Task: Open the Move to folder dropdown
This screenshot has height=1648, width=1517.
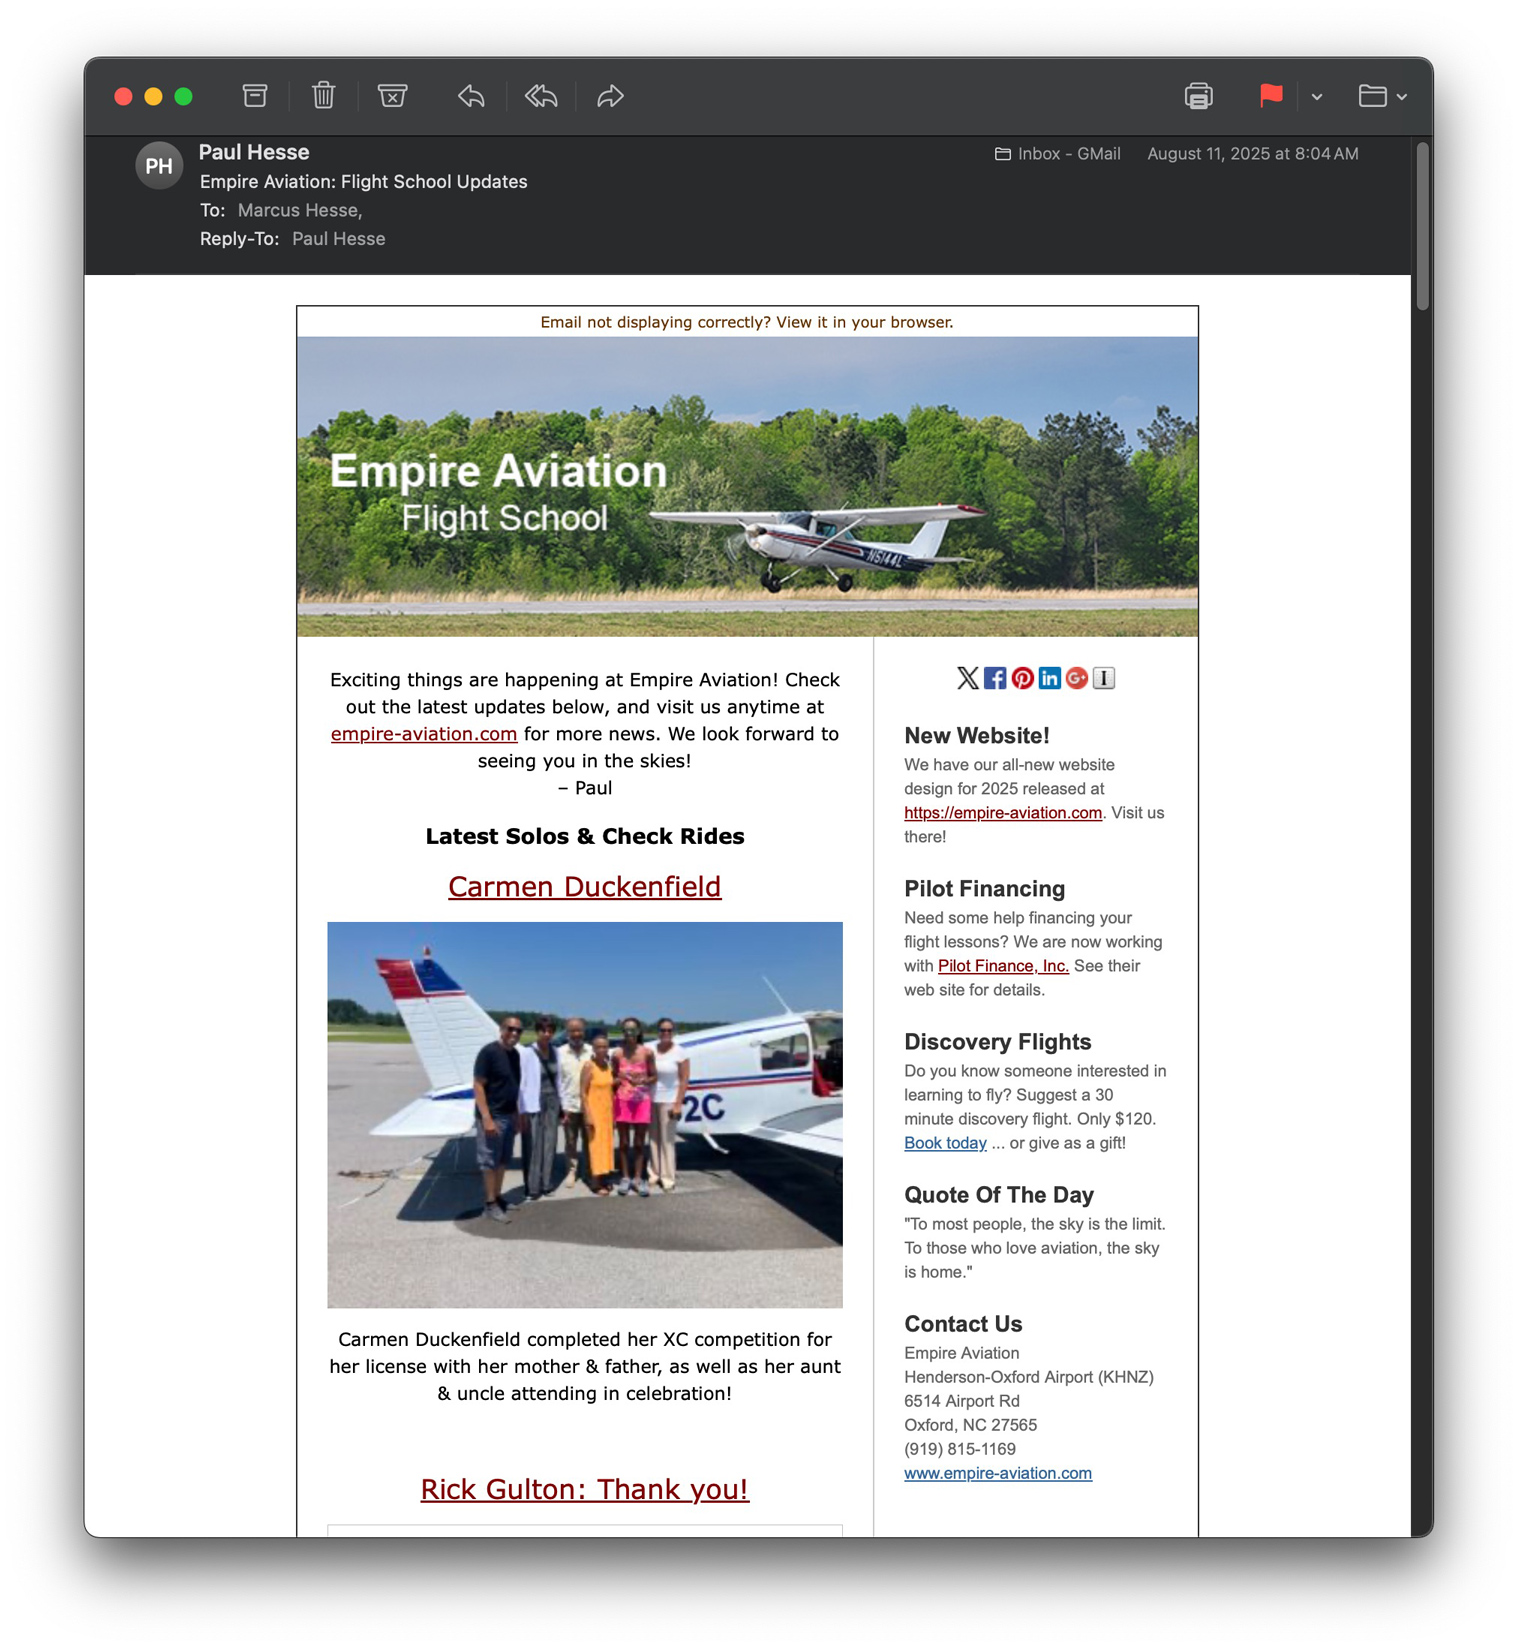Action: click(x=1382, y=96)
